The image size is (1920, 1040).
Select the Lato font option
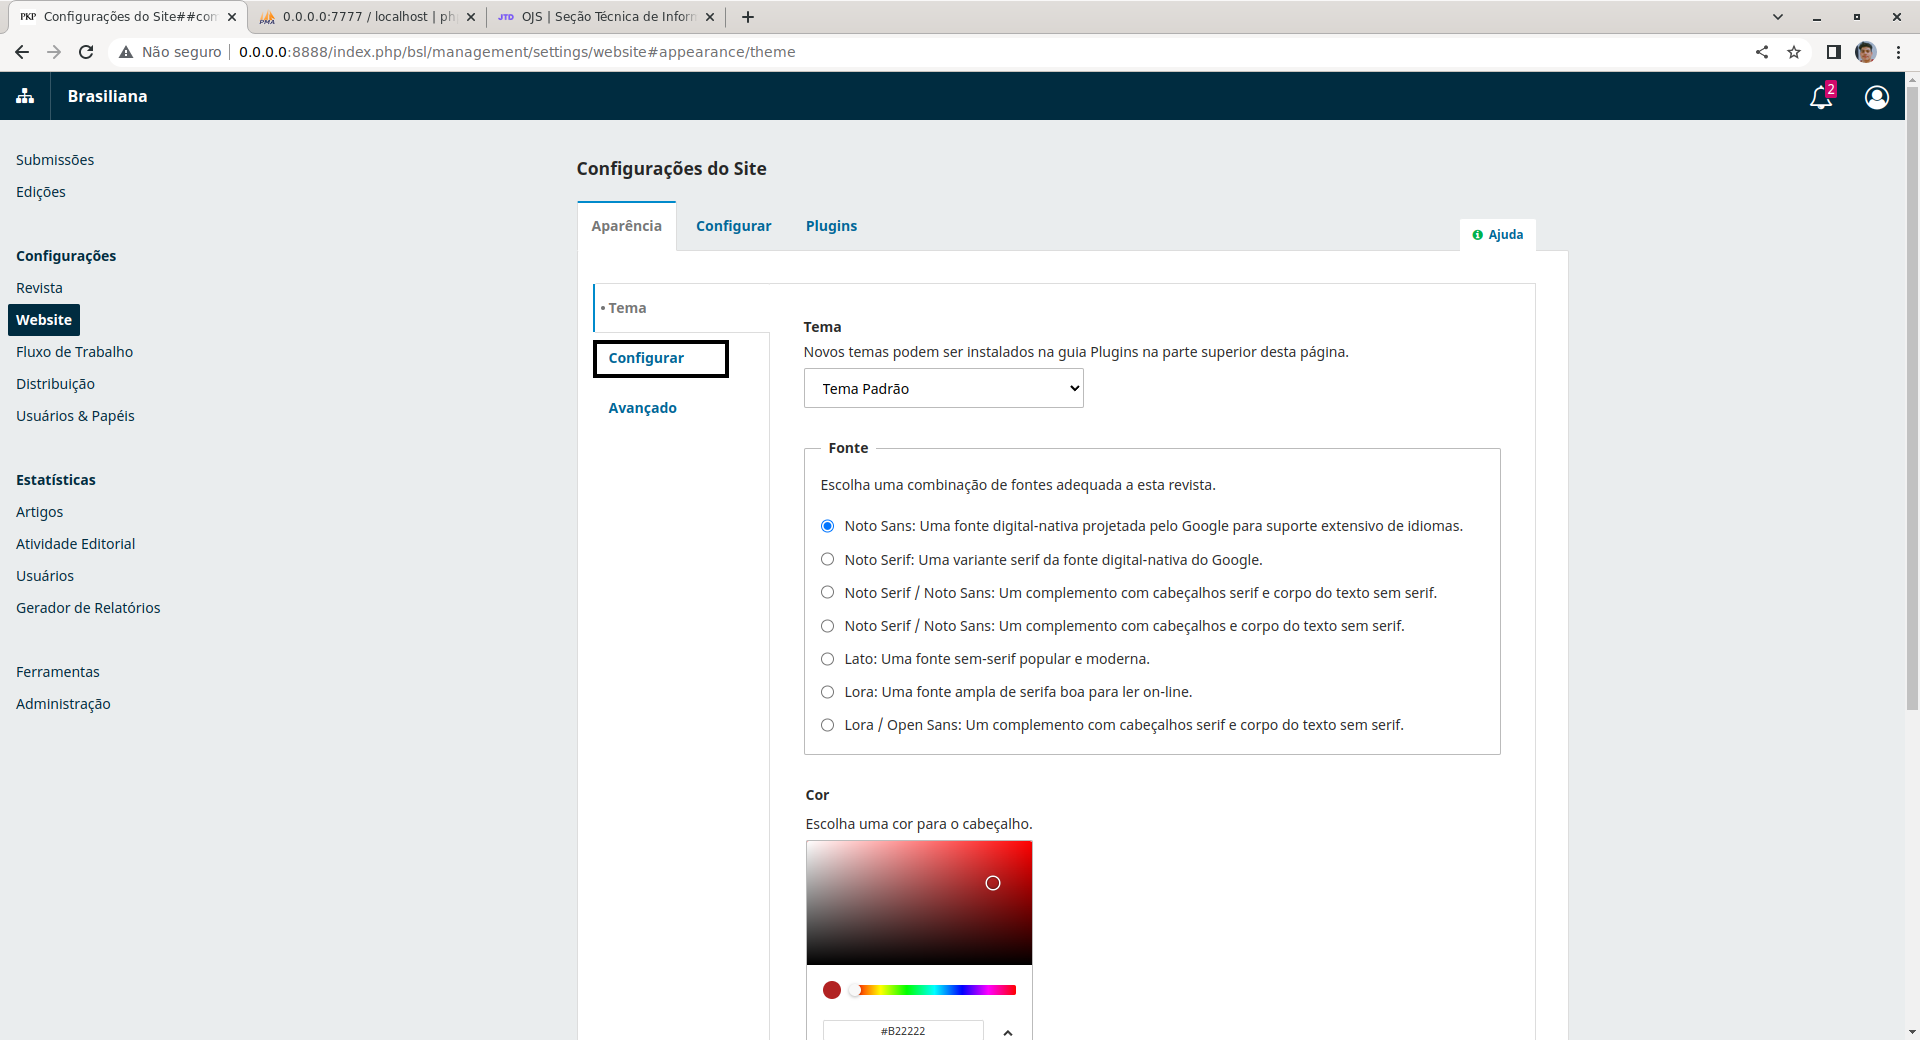(x=827, y=659)
